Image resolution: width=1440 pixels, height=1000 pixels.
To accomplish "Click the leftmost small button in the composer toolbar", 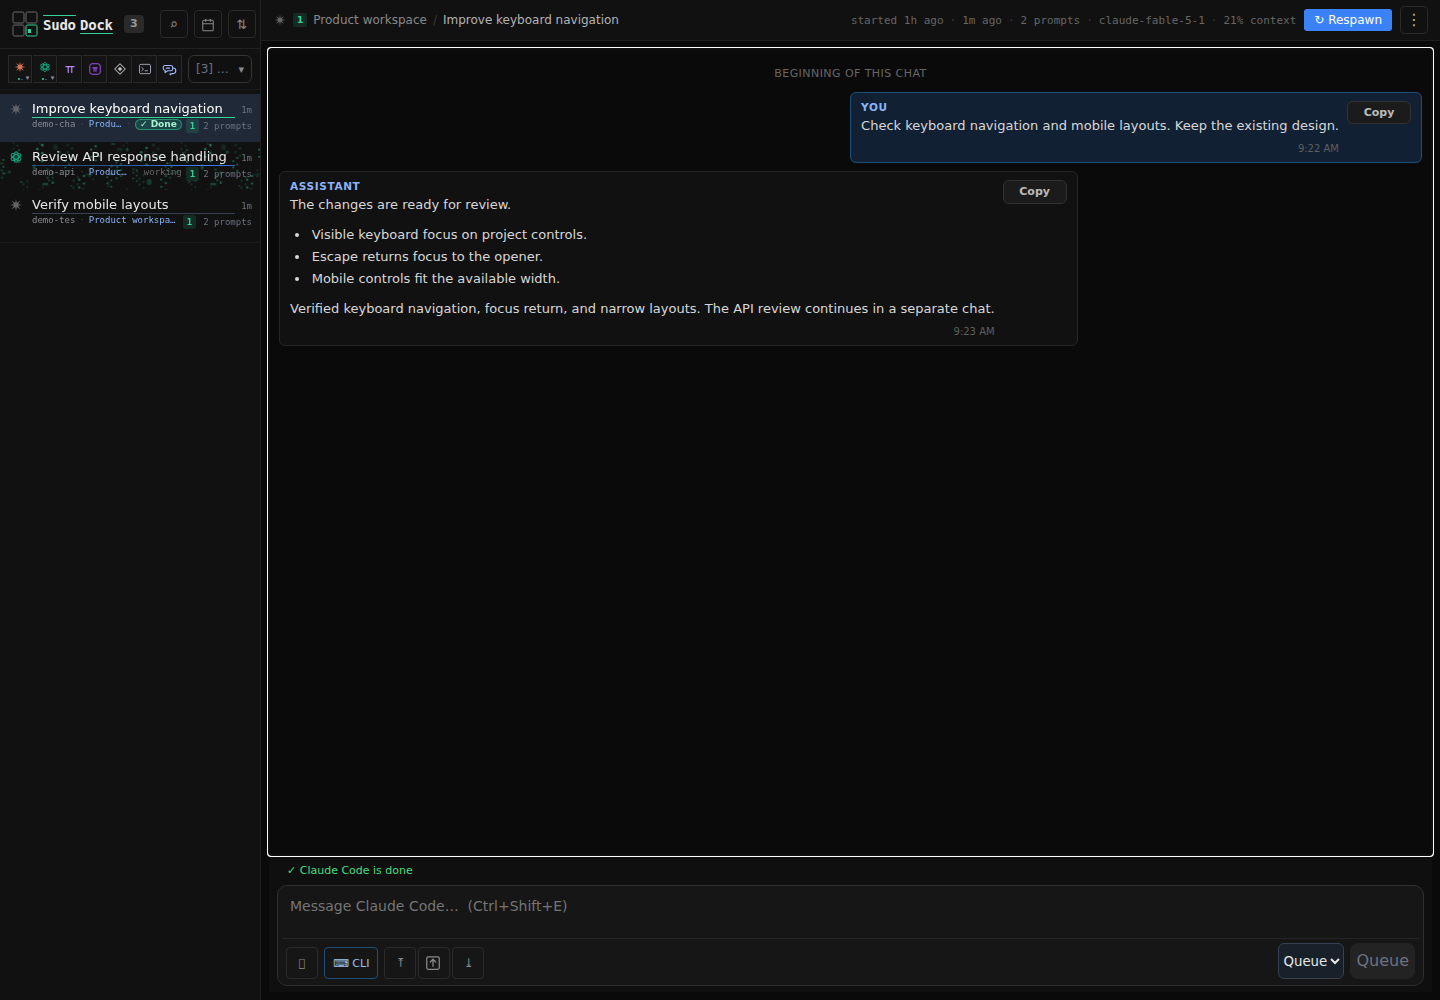I will (302, 963).
